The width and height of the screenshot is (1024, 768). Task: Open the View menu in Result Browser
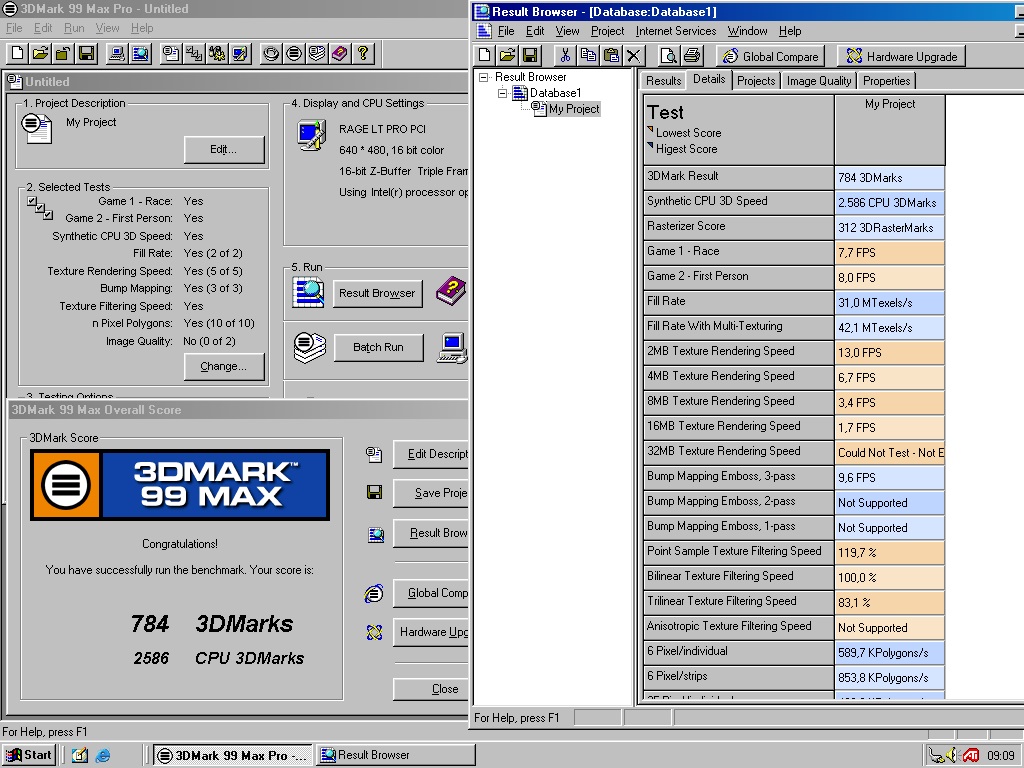pos(567,31)
